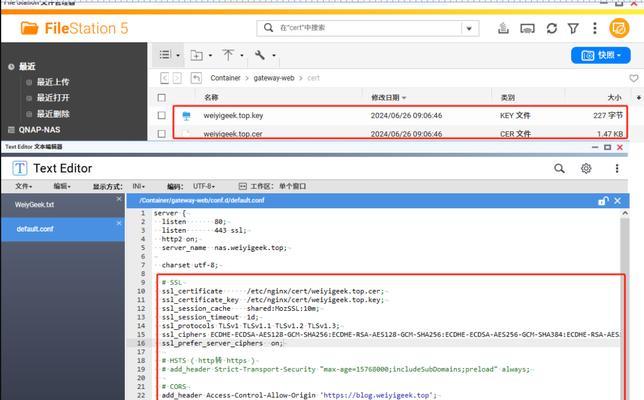Click the upload icon in FileStation header

(503, 28)
